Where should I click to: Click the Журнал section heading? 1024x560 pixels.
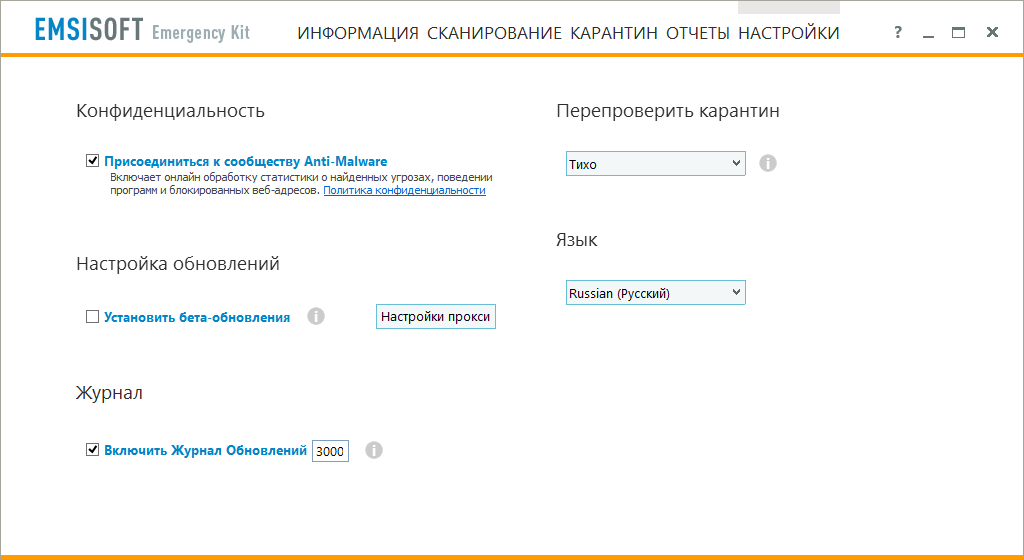pyautogui.click(x=109, y=393)
